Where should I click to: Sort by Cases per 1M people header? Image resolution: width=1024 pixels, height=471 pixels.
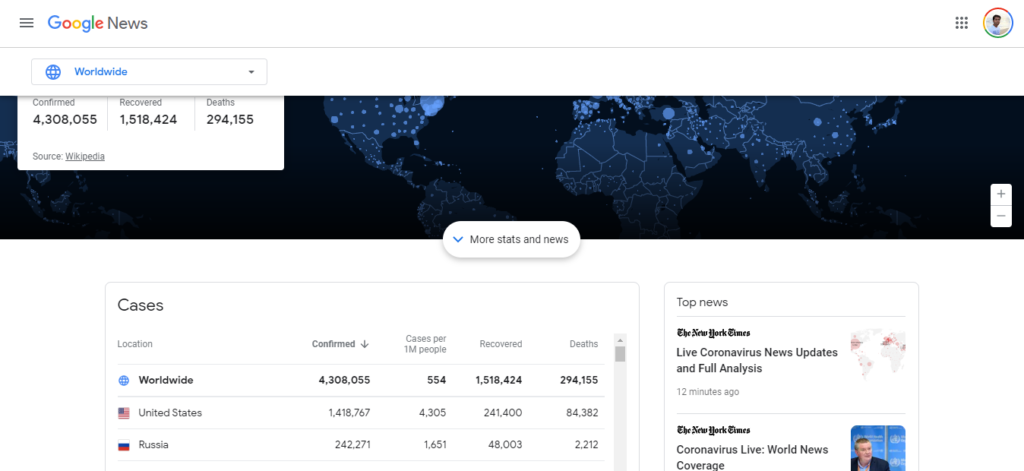point(426,344)
